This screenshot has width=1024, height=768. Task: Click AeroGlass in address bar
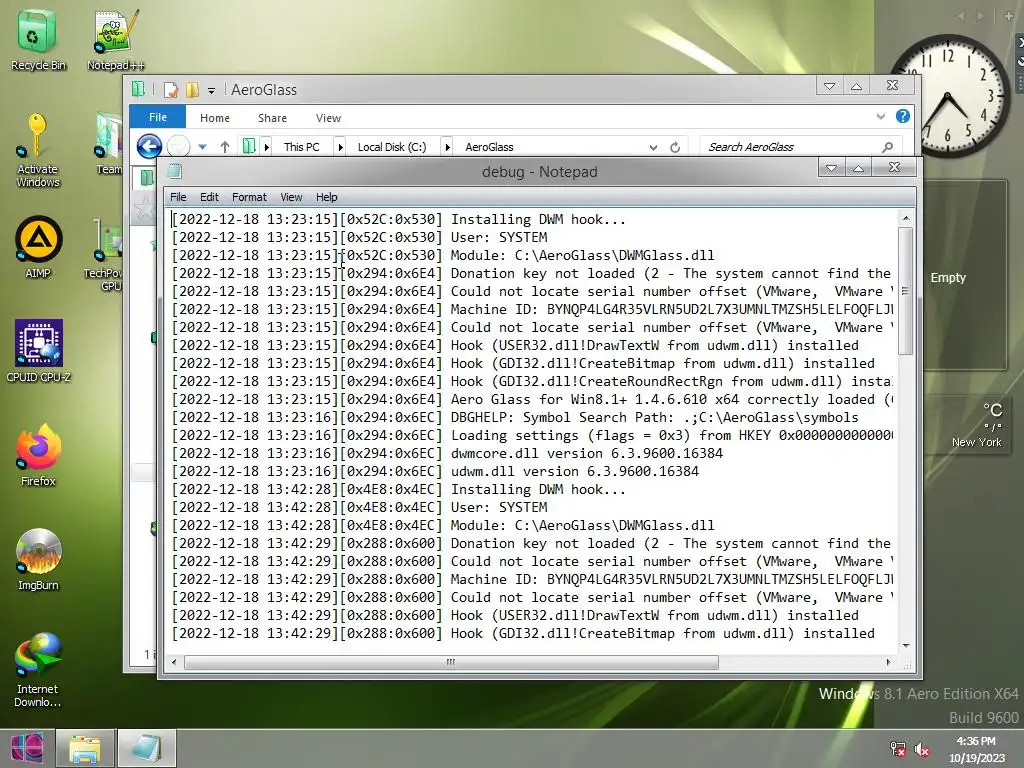click(x=489, y=147)
